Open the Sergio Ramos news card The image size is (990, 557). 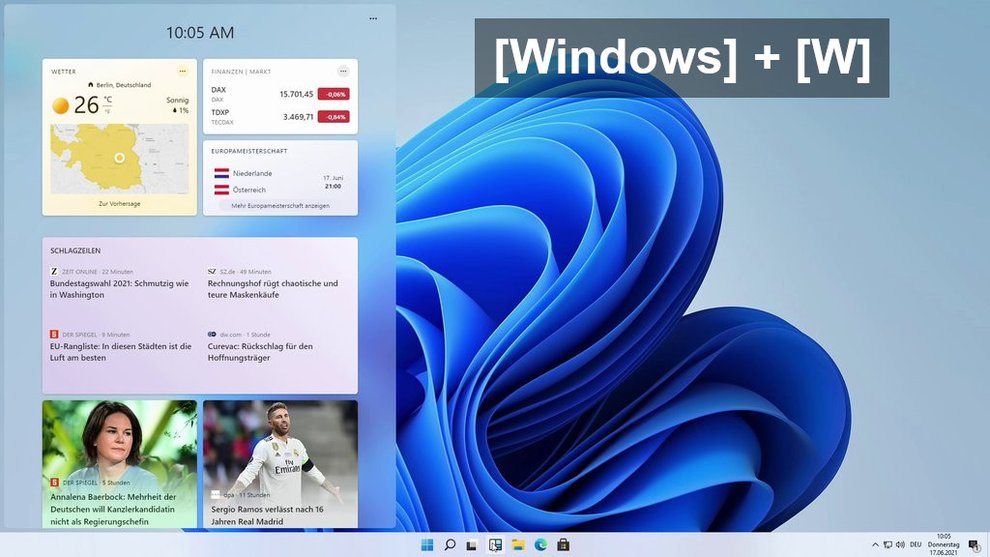click(280, 464)
